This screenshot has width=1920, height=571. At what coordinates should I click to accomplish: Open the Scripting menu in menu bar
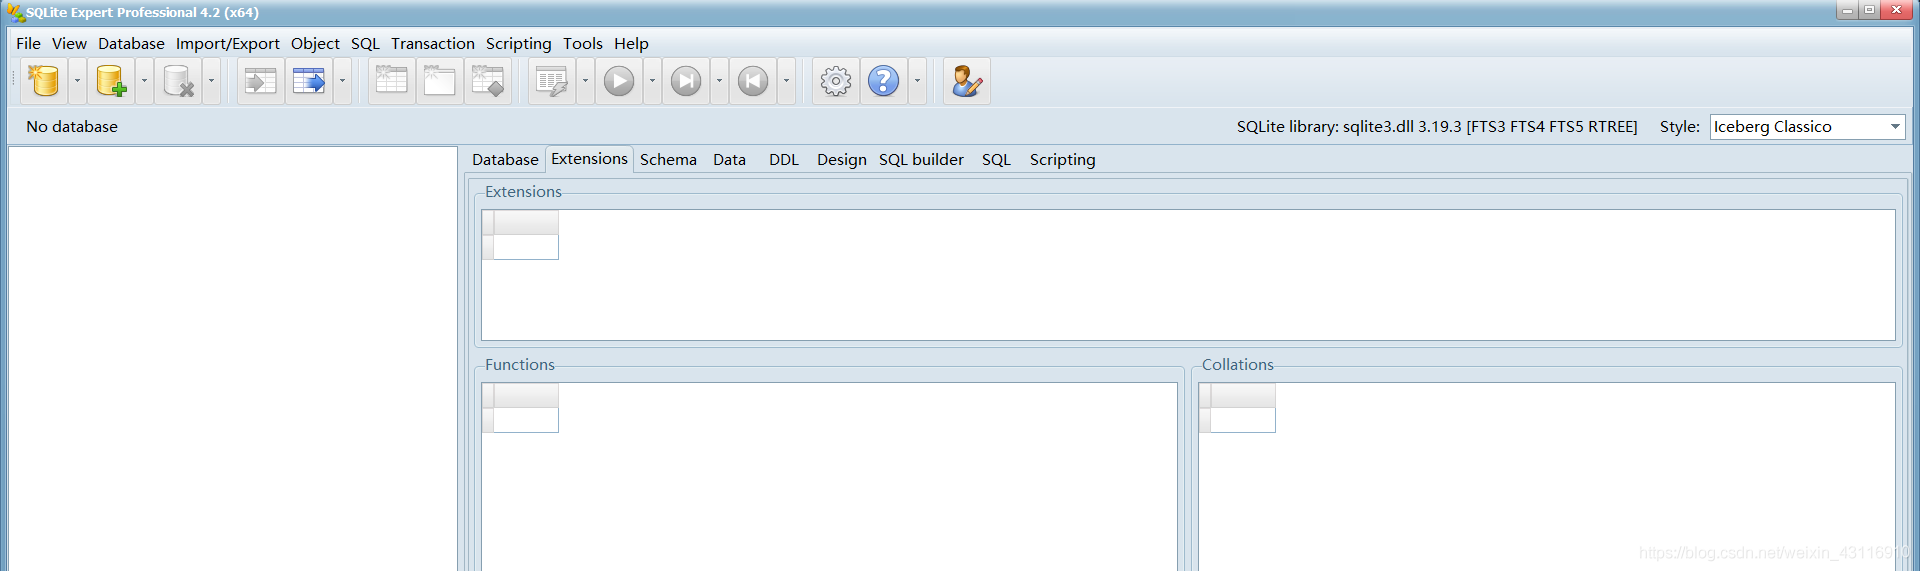tap(518, 44)
